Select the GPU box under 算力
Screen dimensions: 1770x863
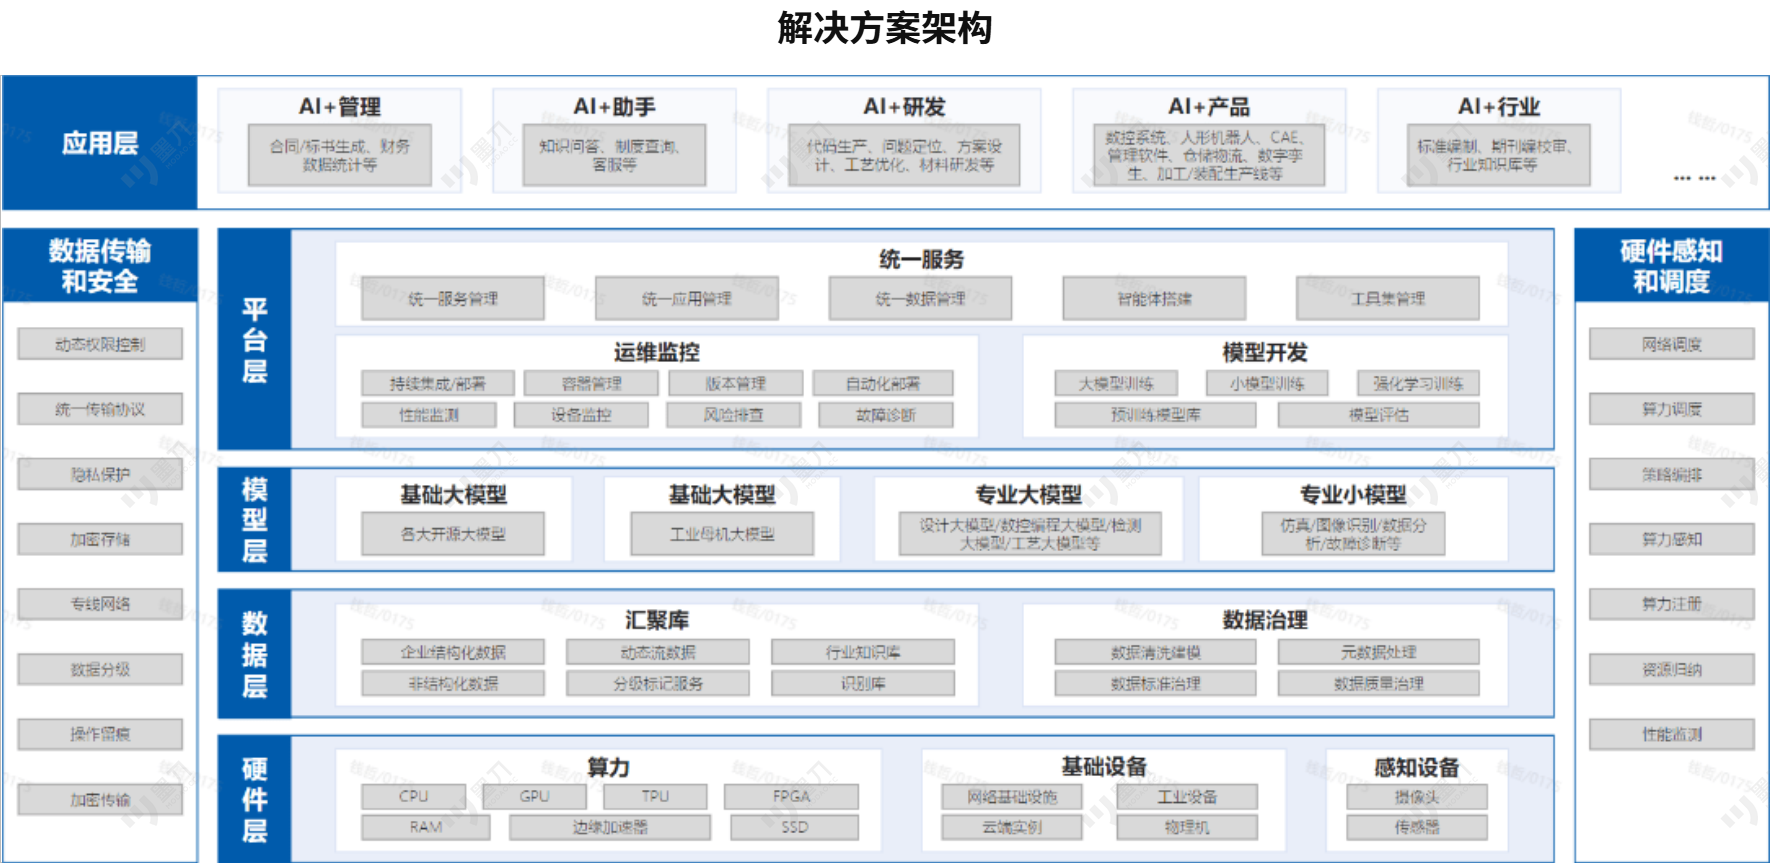(x=534, y=796)
